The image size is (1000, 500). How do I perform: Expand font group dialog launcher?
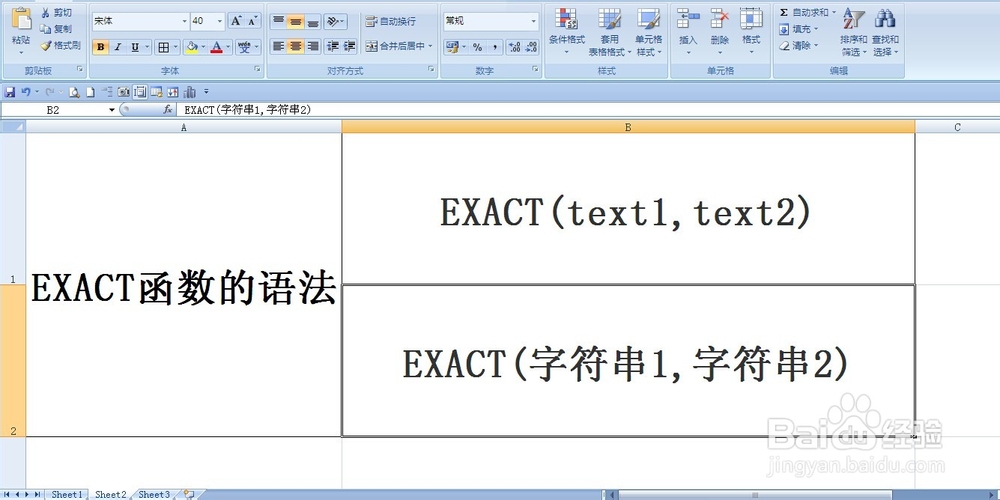[258, 68]
